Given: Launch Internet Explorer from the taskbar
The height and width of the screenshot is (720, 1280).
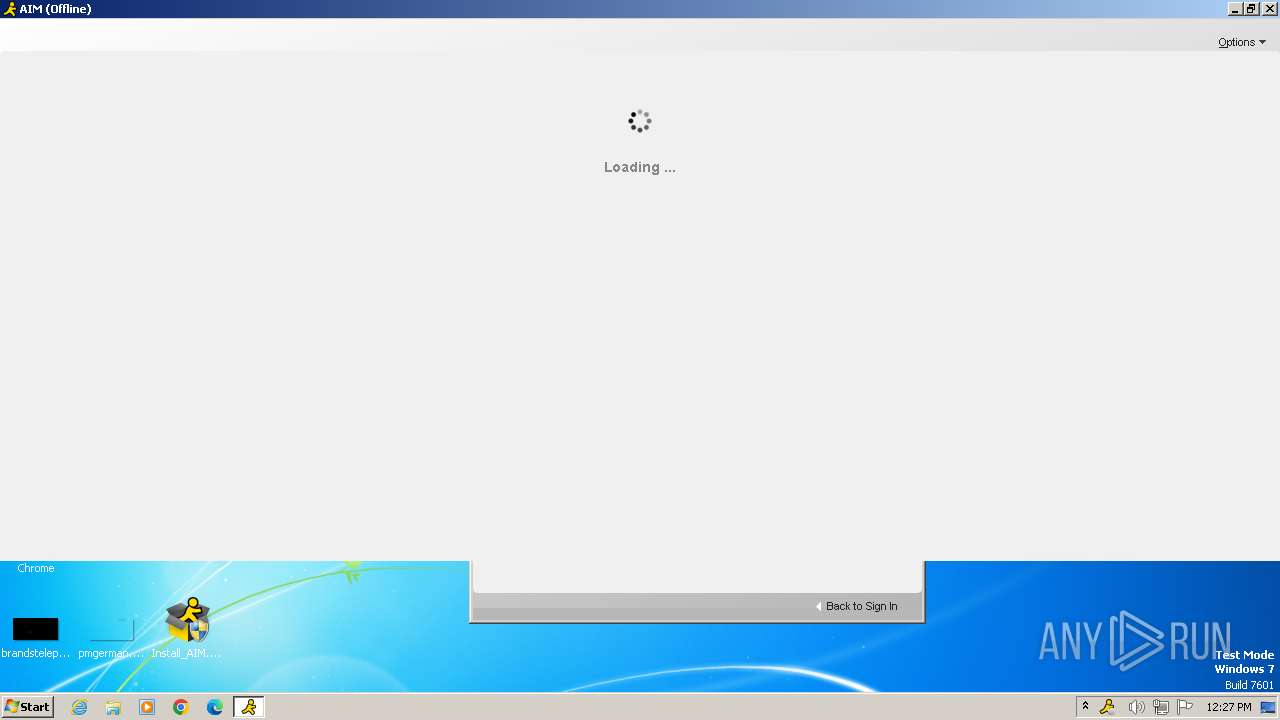Looking at the screenshot, I should 79,707.
